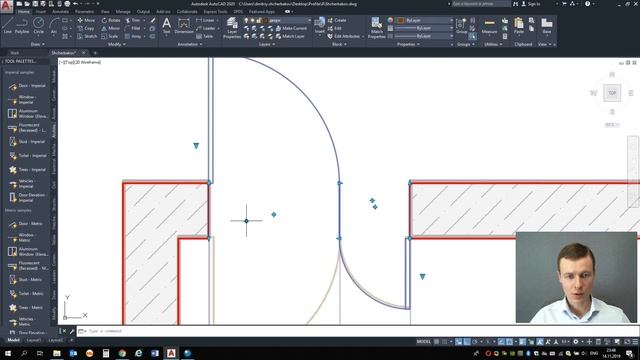Click Edit Attributes button
Viewport: 640px width, 360px height.
click(344, 36)
